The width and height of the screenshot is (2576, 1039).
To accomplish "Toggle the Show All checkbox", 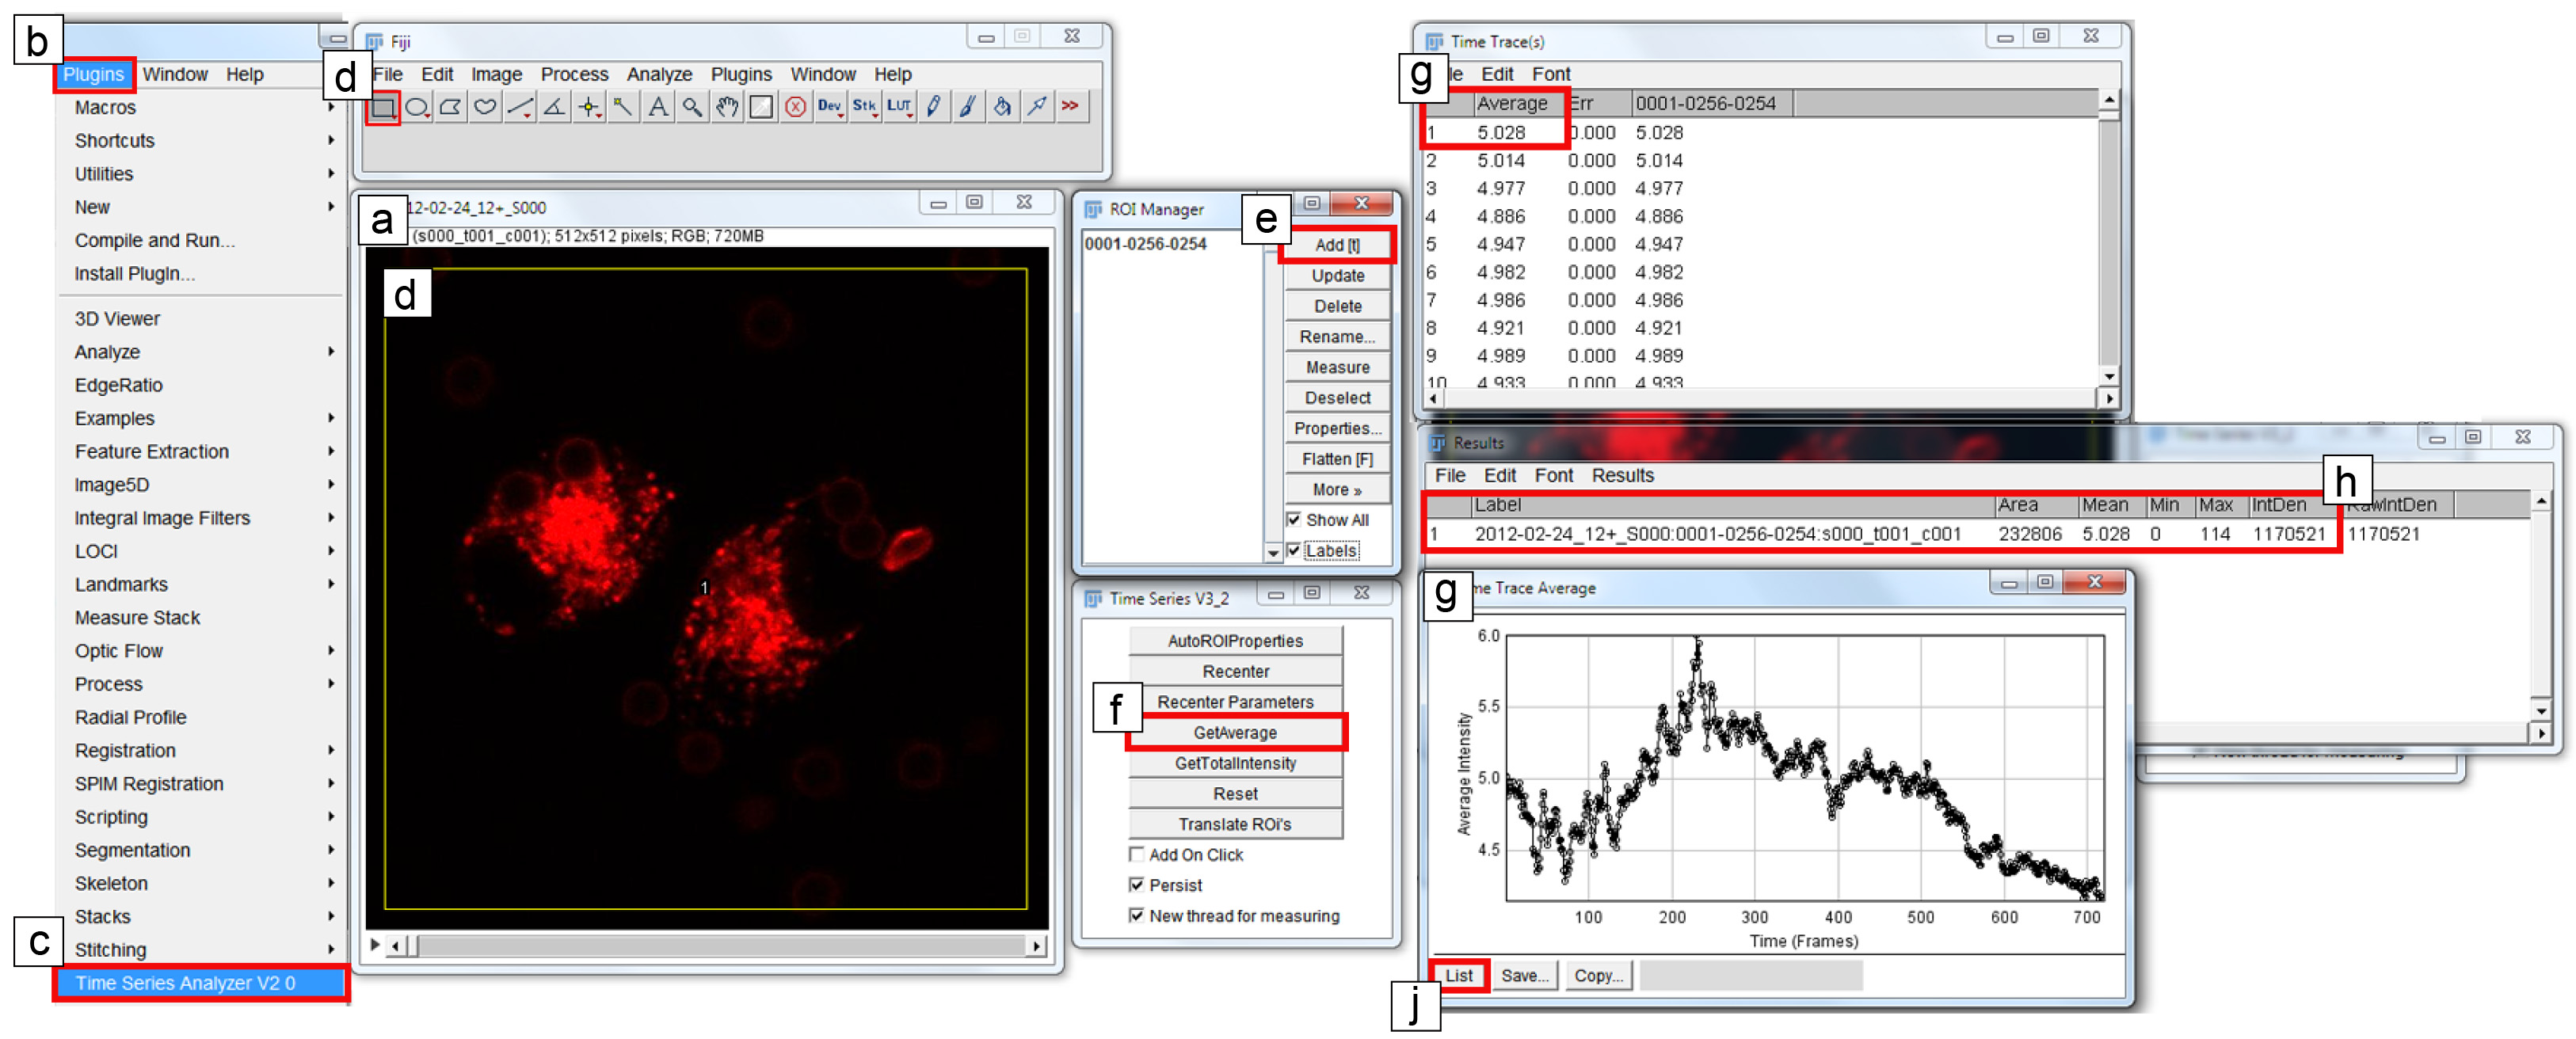I will tap(1294, 519).
